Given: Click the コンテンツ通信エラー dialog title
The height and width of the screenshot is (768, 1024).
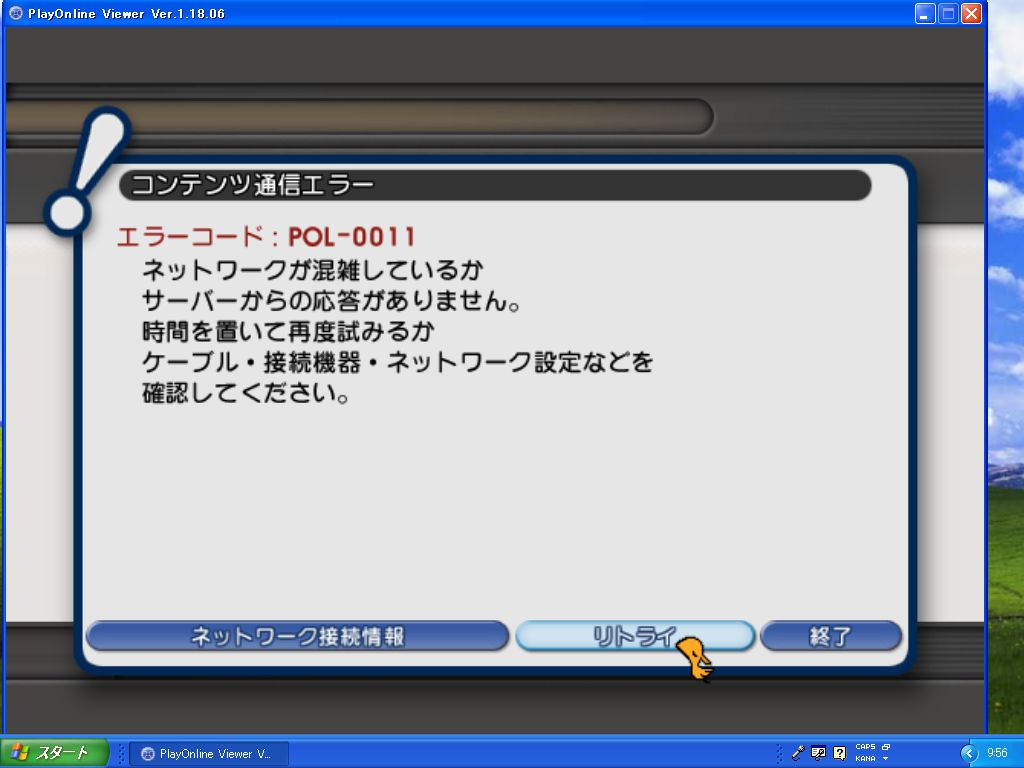Looking at the screenshot, I should pos(252,185).
